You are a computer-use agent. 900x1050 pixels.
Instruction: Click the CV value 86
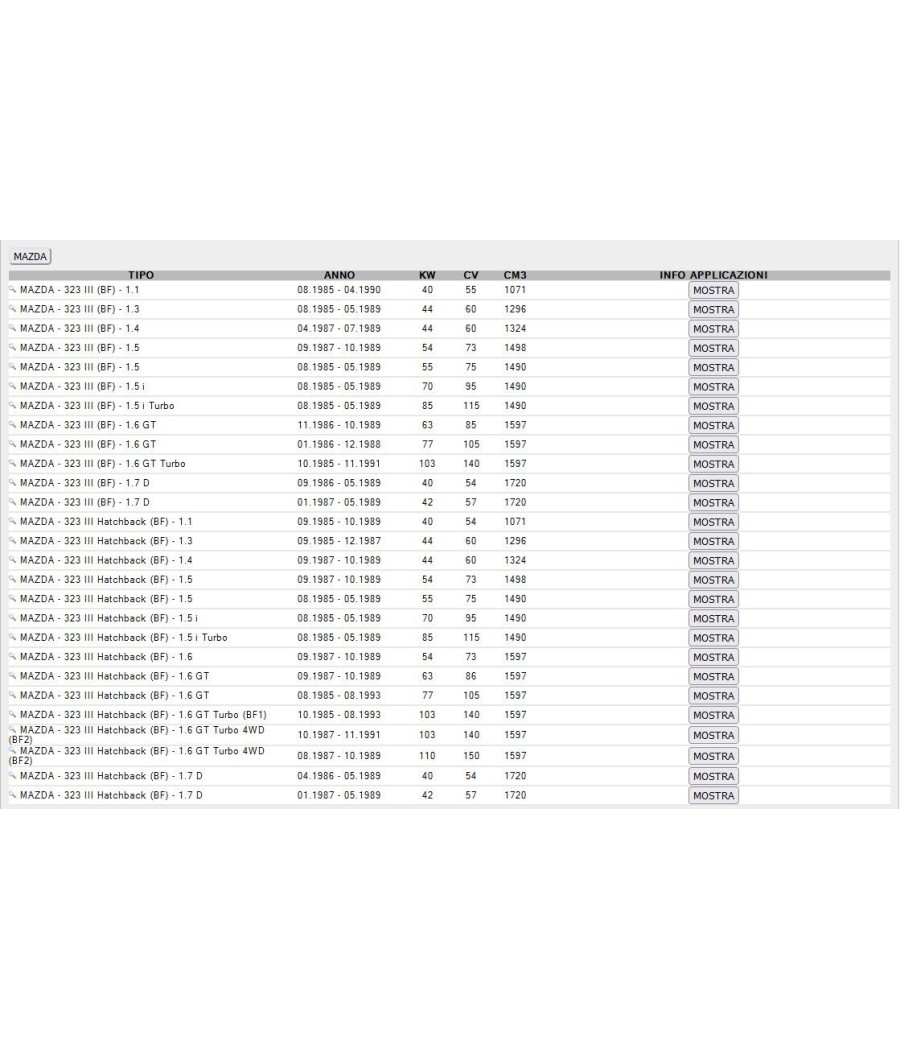tap(471, 676)
